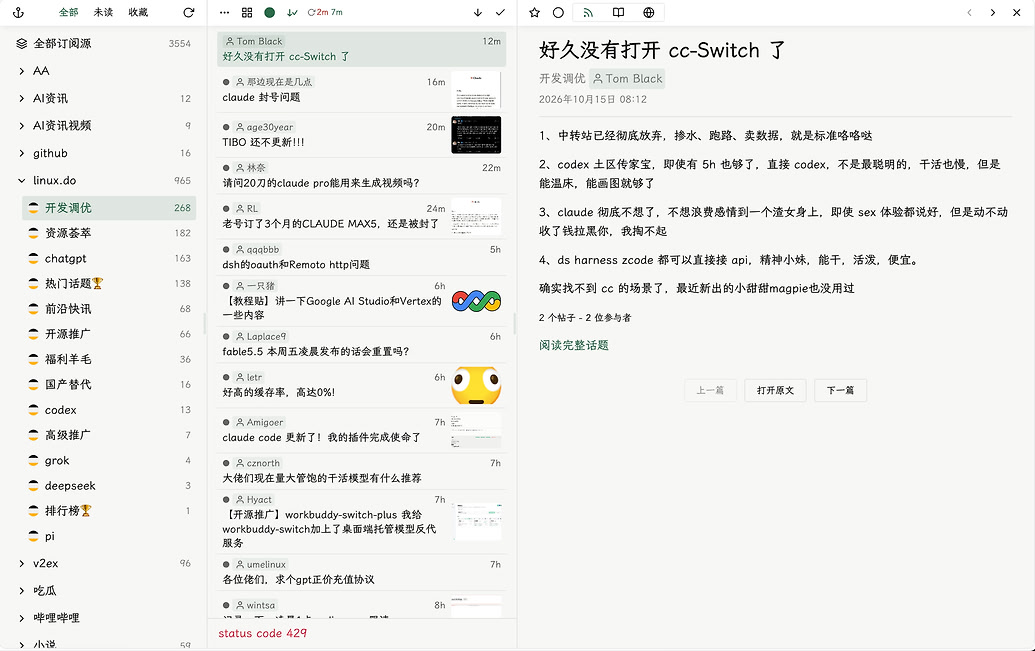Open the 资源荟萃 feed
Image resolution: width=1035 pixels, height=651 pixels.
(109, 233)
